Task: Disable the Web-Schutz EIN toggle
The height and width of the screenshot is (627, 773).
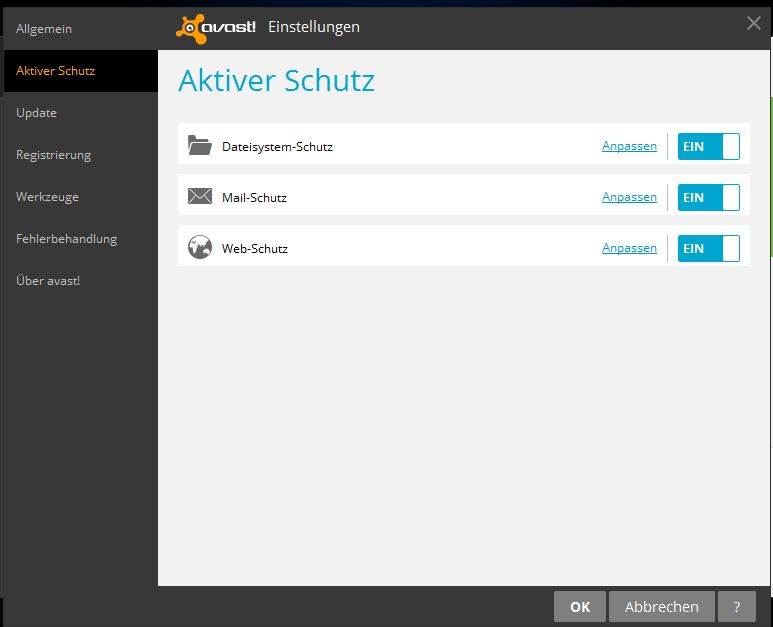Action: [x=708, y=248]
